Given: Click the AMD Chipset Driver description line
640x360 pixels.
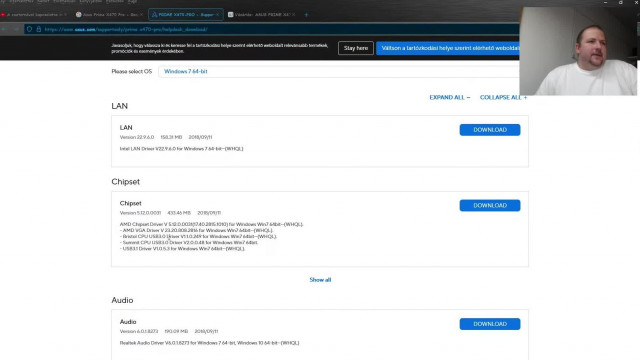Looking at the screenshot, I should [x=211, y=224].
